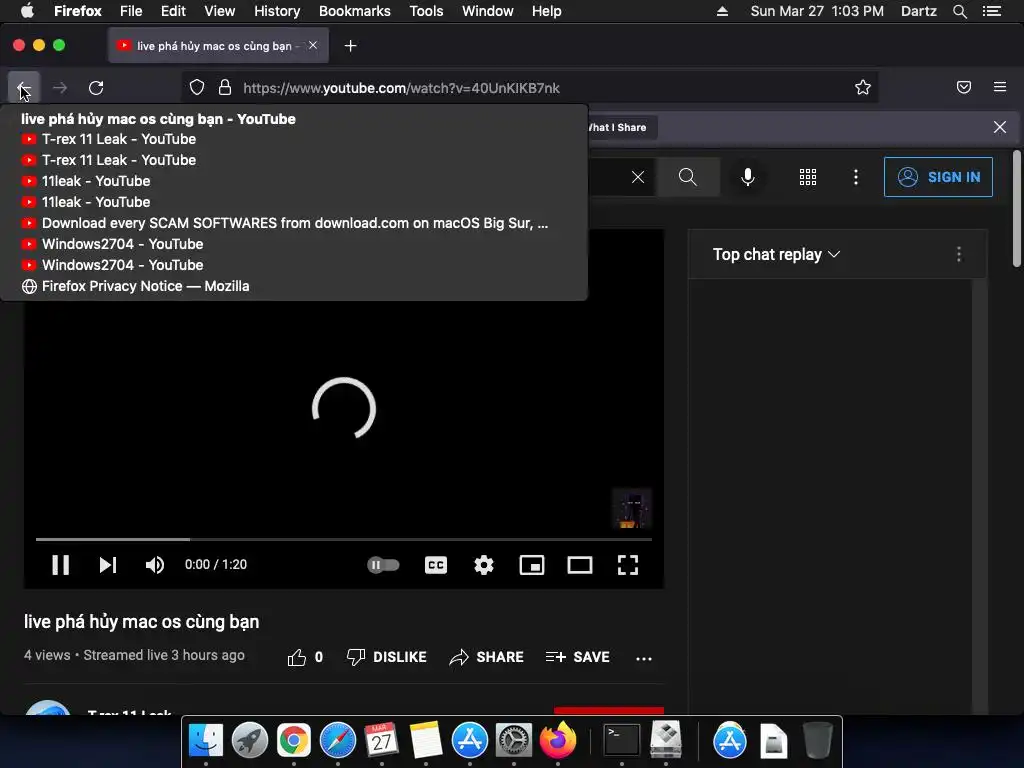The image size is (1024, 768).
Task: Open Save to Pocket button
Action: 964,87
